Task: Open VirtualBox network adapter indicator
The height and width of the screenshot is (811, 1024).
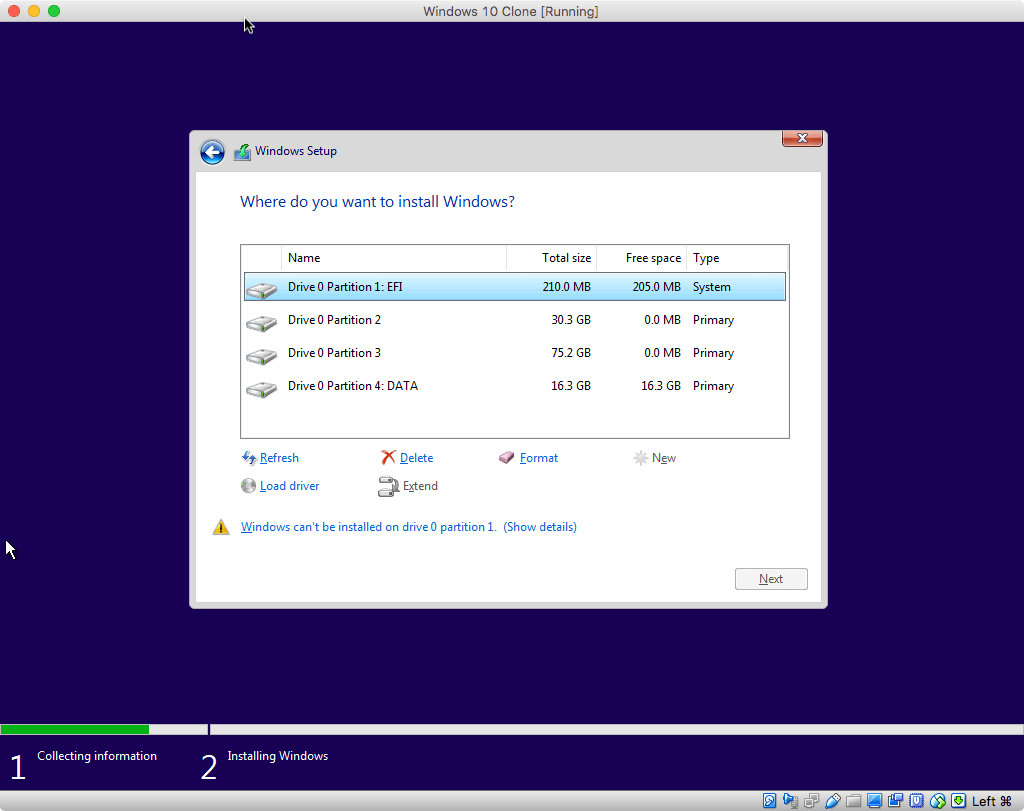Action: 812,801
